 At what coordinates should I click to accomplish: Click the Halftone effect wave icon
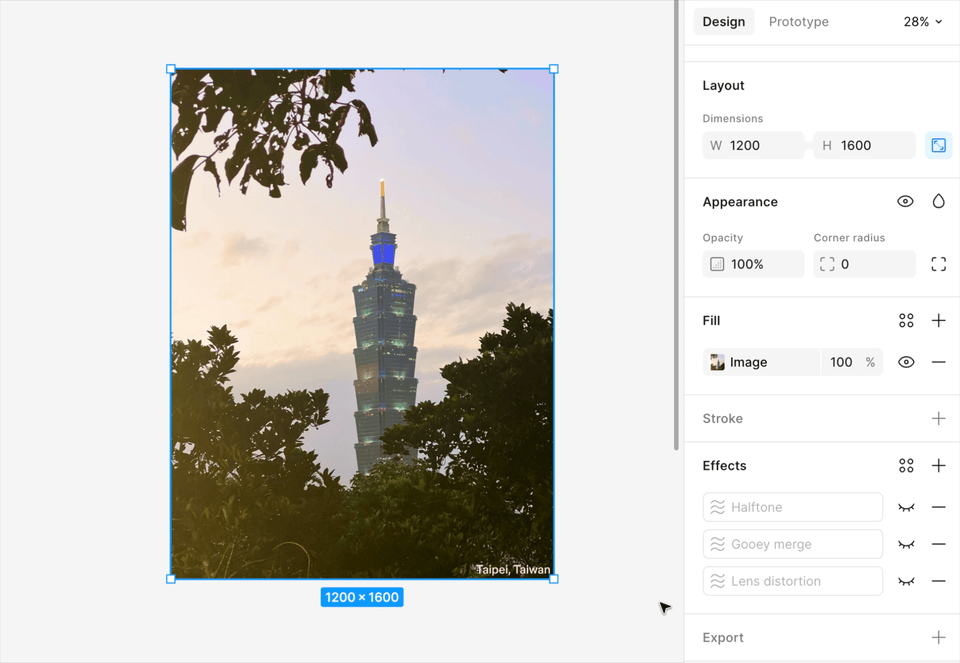718,507
